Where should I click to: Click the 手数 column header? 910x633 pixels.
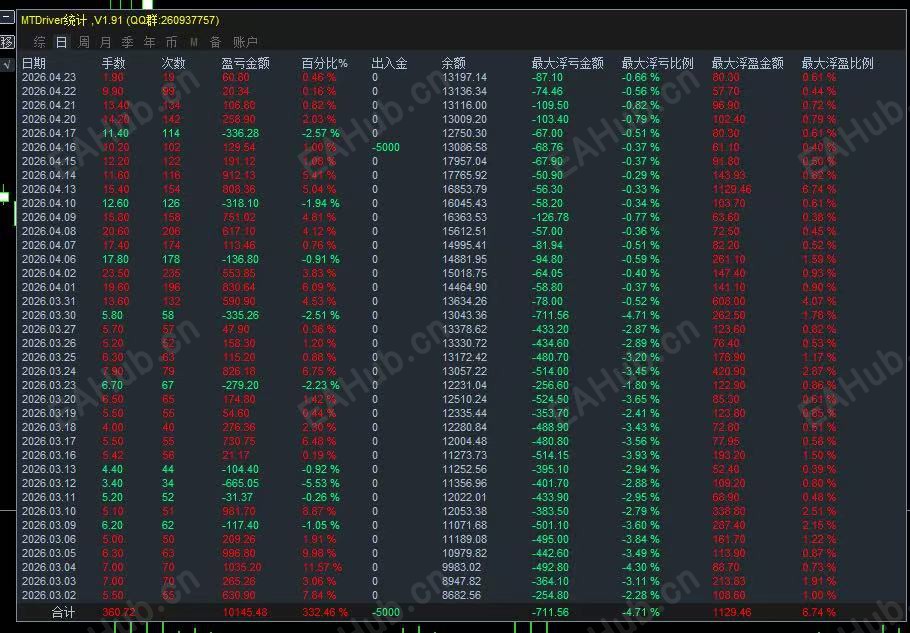click(114, 63)
